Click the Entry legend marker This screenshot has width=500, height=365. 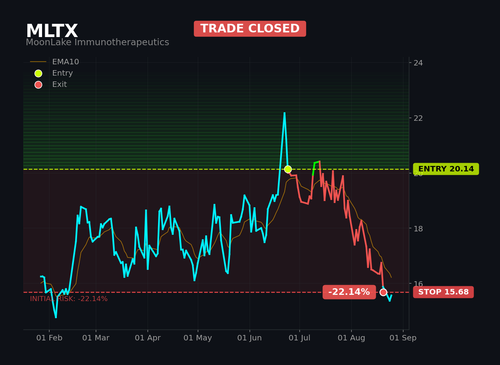coord(38,73)
